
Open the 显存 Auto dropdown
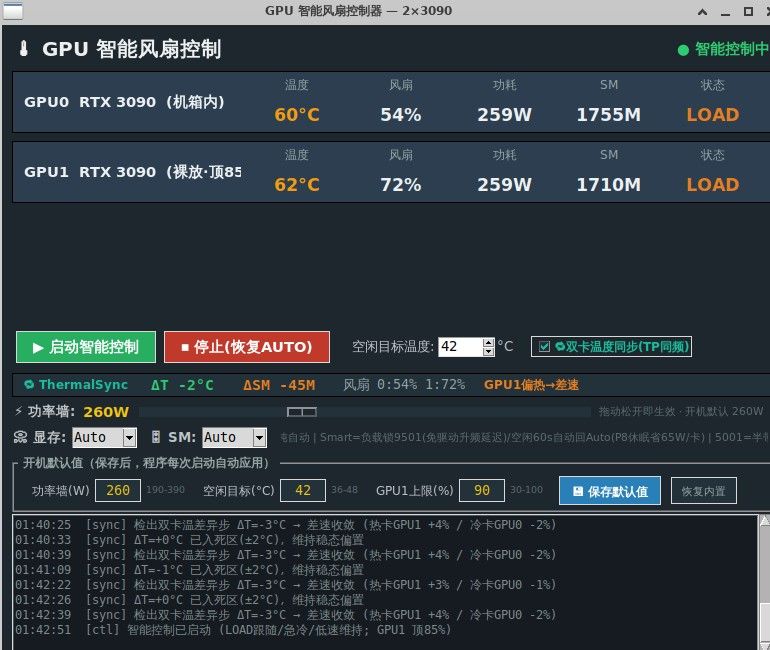pos(129,437)
